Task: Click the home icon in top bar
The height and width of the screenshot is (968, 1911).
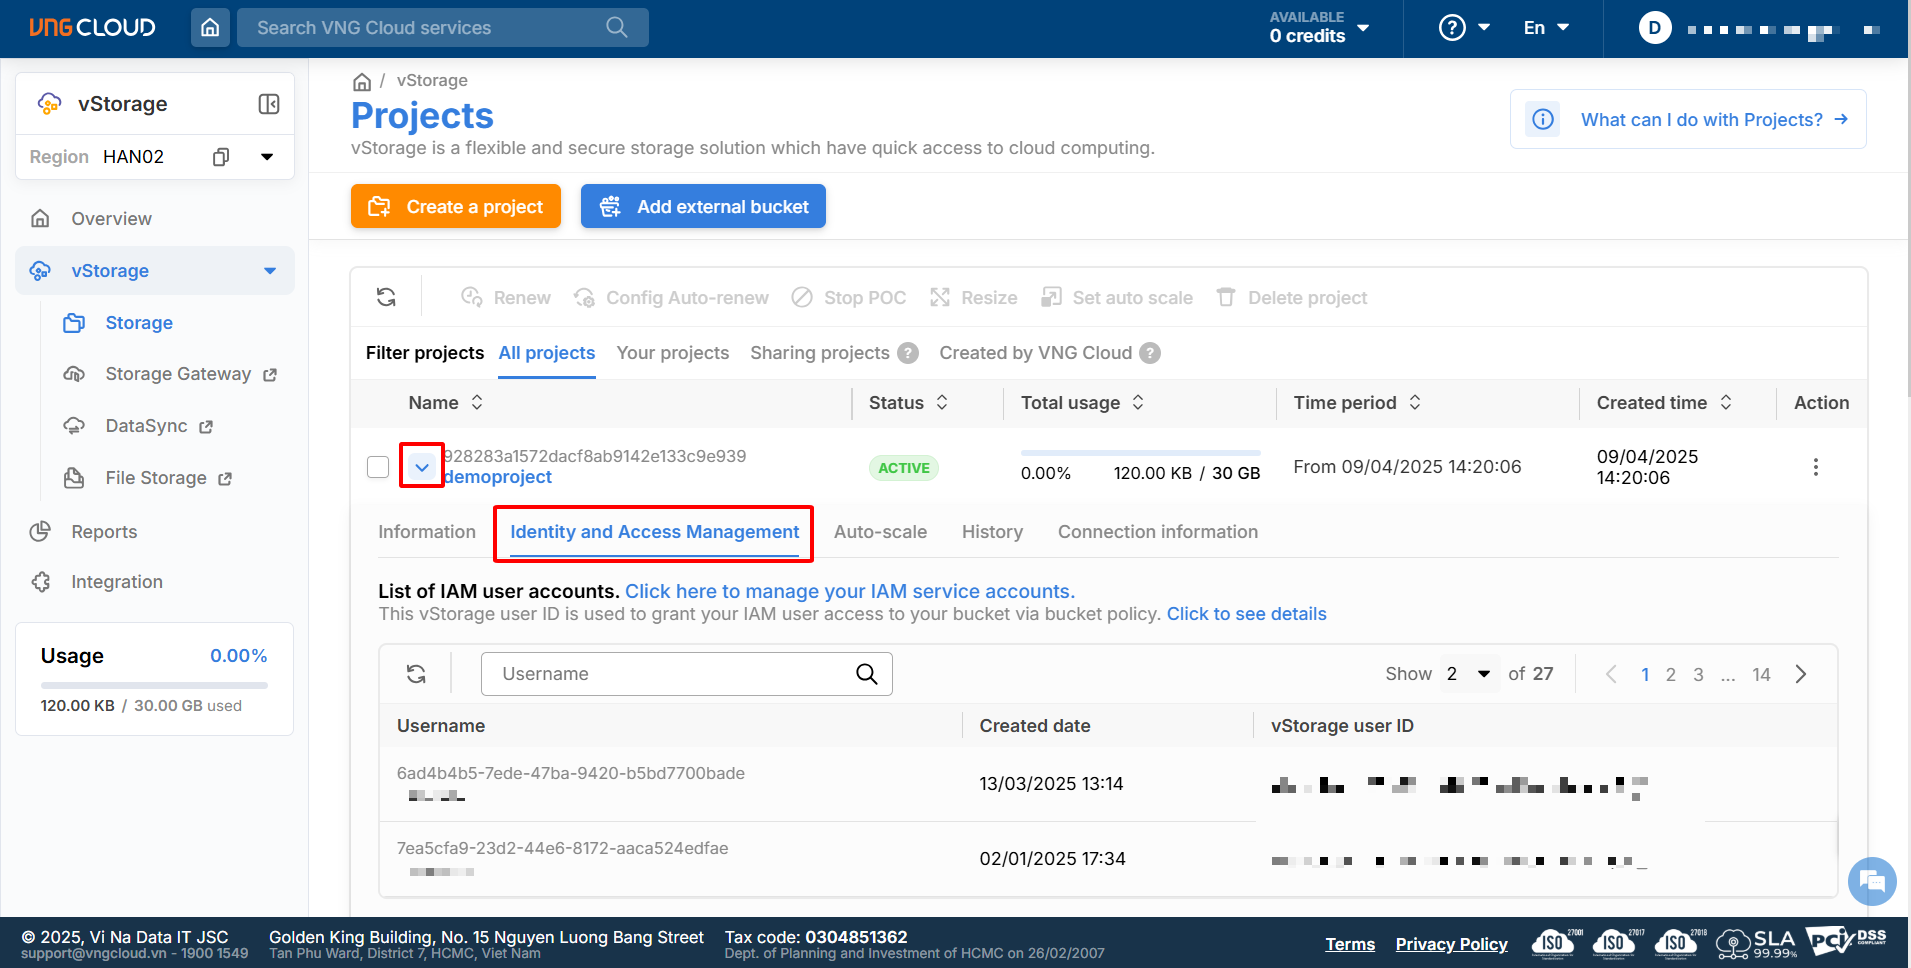Action: coord(210,28)
